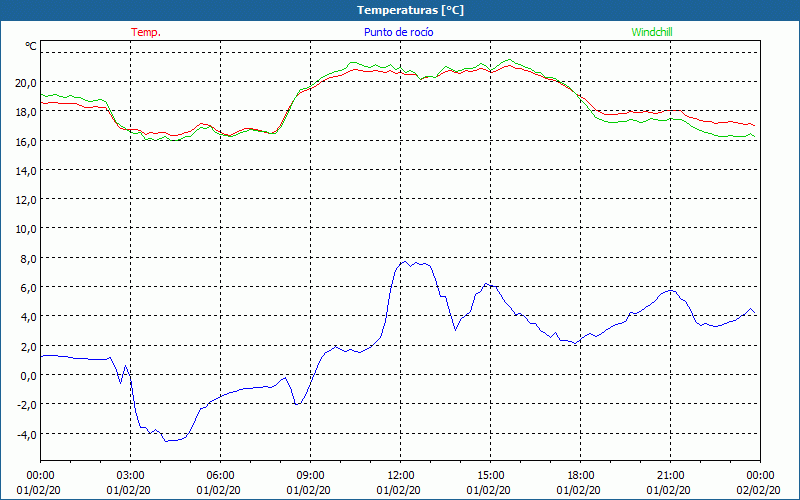Viewport: 800px width, 500px height.
Task: Click the 21:00 time axis label
Action: 670,476
